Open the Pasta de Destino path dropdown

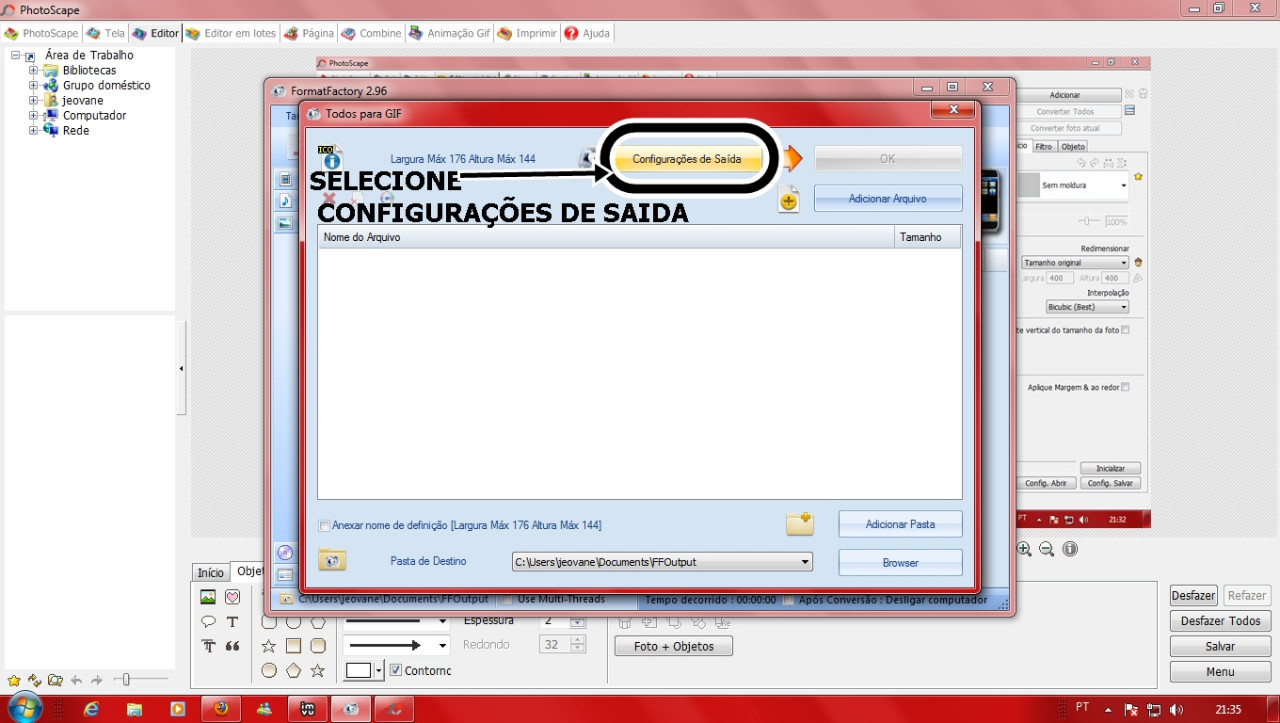(x=805, y=562)
